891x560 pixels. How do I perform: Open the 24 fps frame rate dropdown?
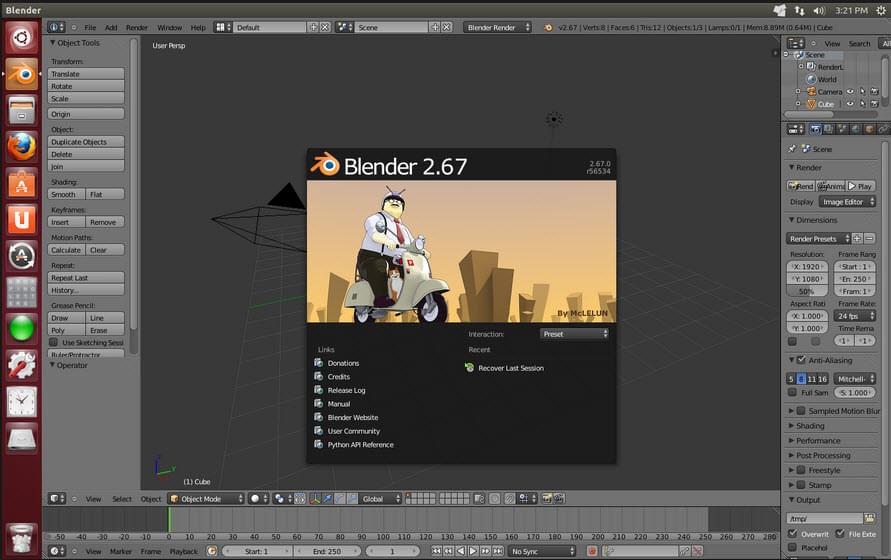pos(855,316)
